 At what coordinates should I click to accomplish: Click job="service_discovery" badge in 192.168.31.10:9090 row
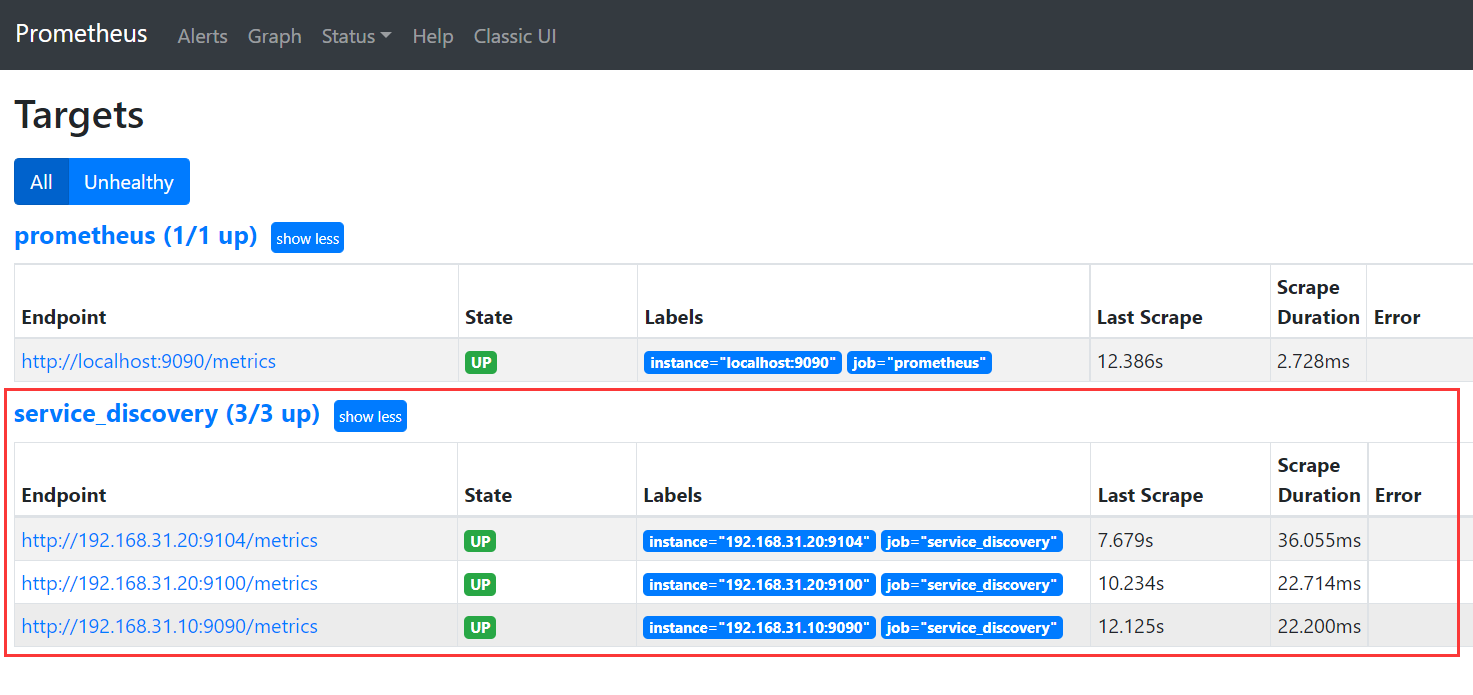pos(972,627)
